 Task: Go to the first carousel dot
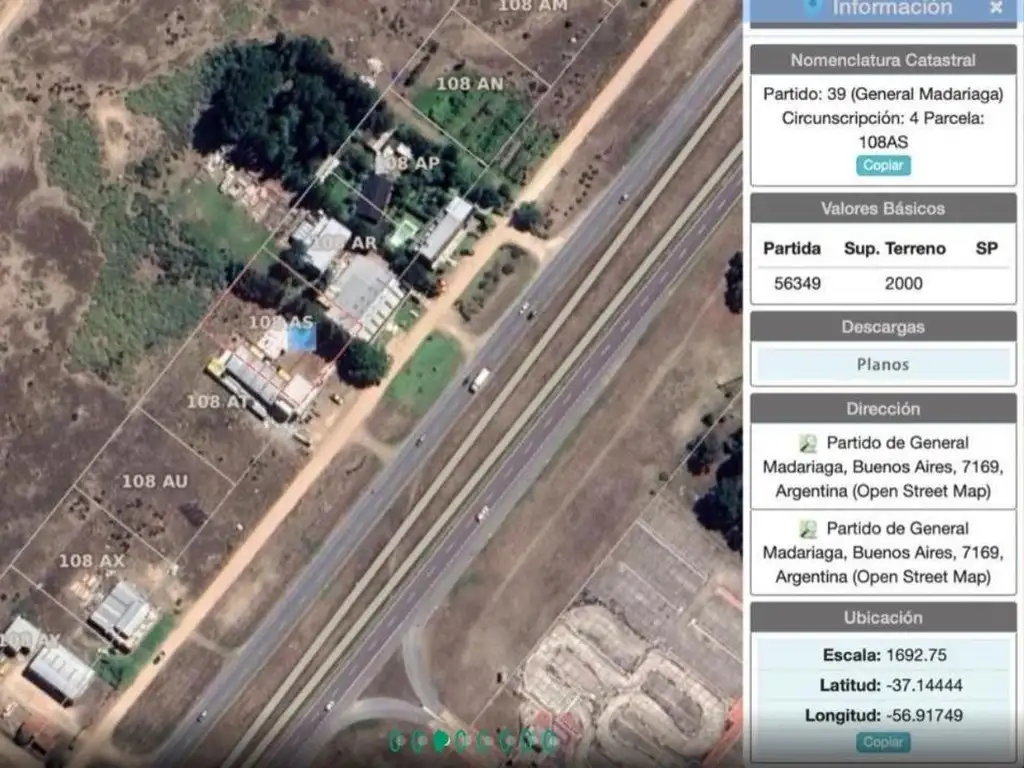pos(398,741)
